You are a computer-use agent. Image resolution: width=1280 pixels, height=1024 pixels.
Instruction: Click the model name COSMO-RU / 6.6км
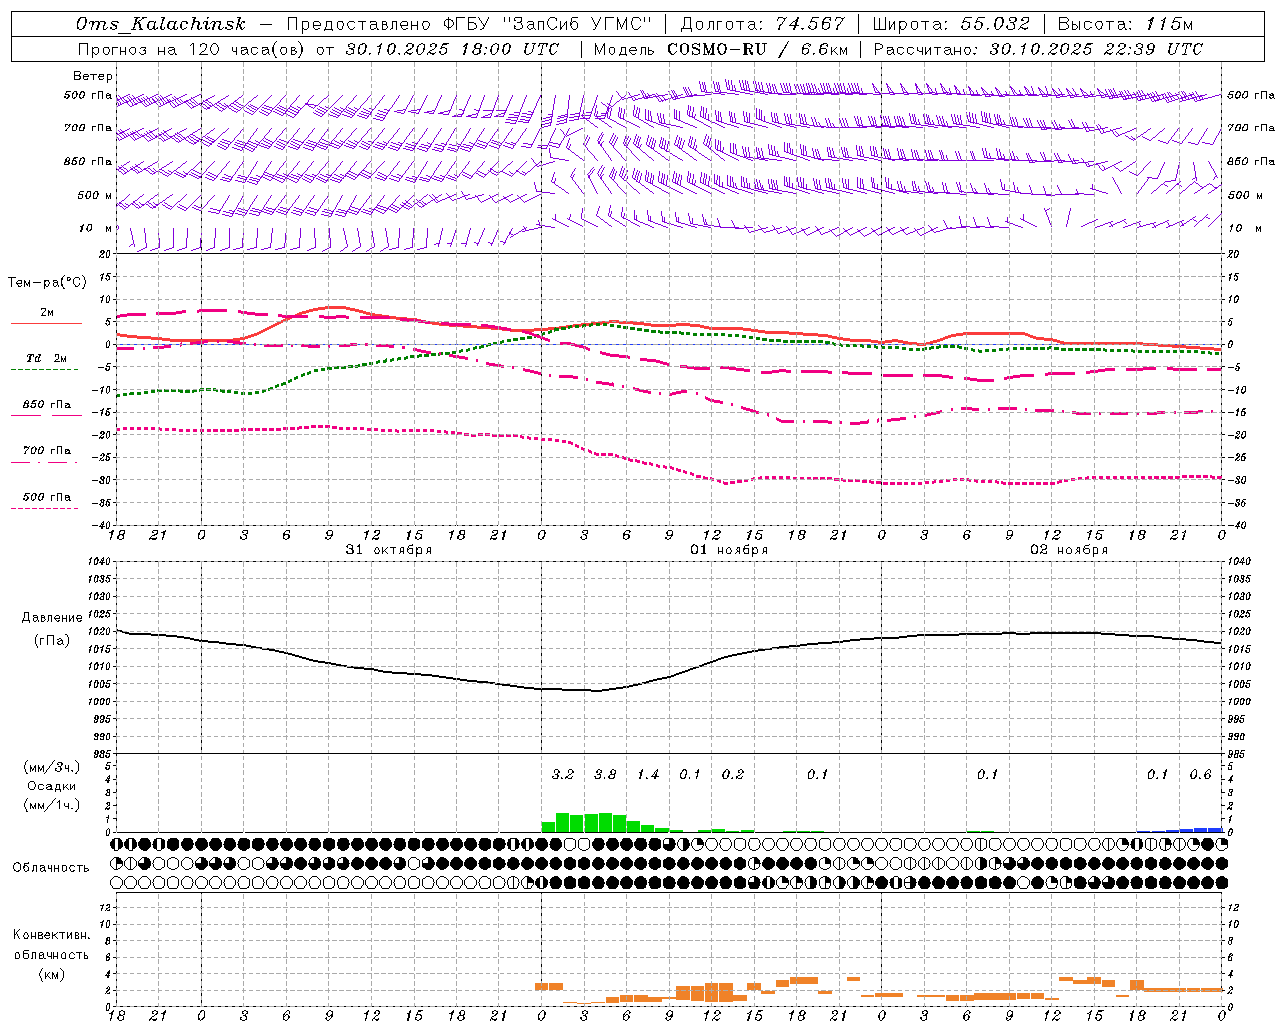click(757, 49)
